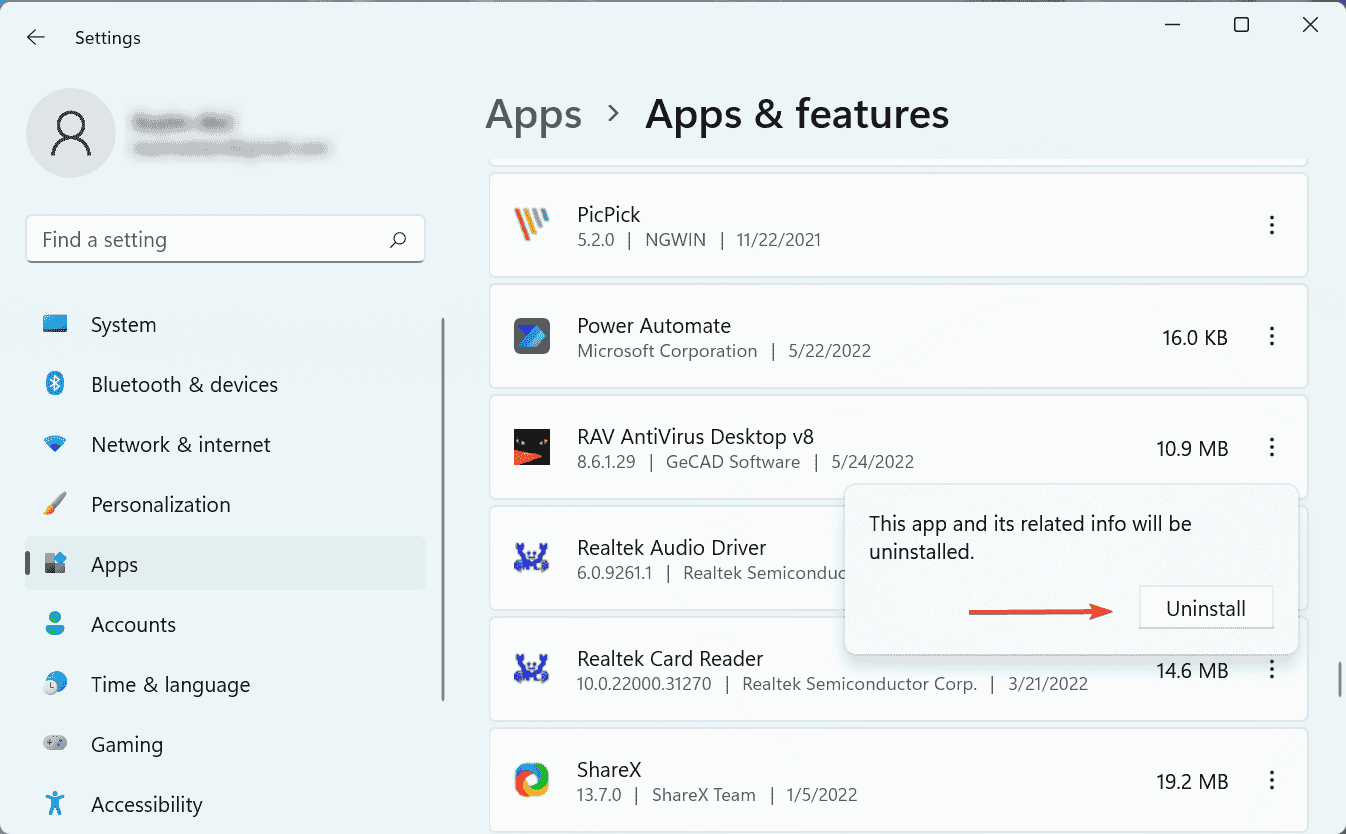Click the search magnifier icon
Image resolution: width=1346 pixels, height=834 pixels.
tap(398, 240)
